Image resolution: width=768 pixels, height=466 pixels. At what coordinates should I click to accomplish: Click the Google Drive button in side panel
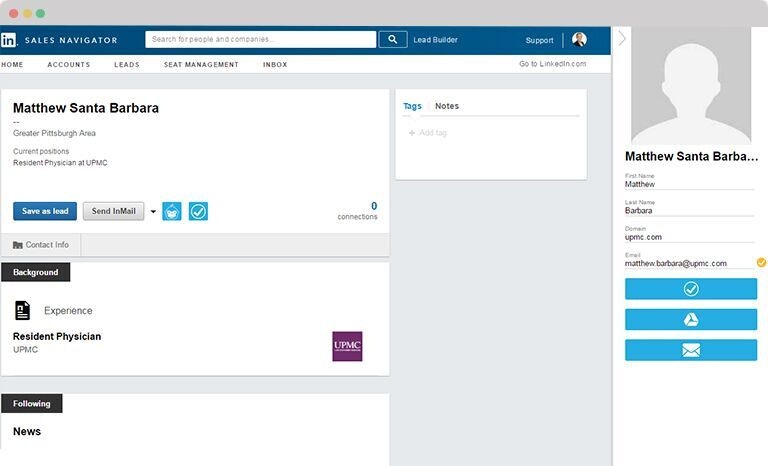pos(691,319)
